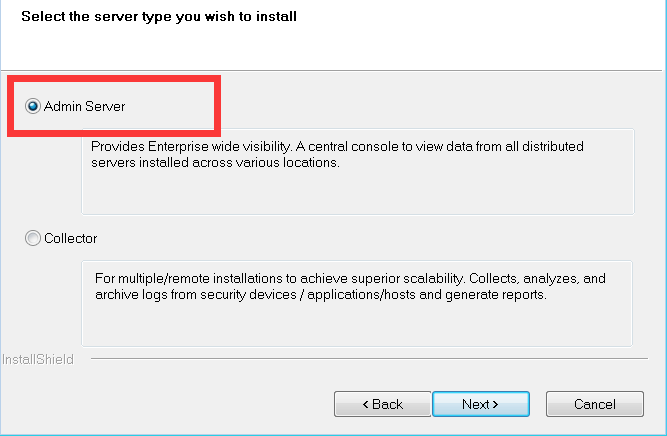Select the Admin Server radio button
Viewport: 667px width, 436px height.
(33, 106)
